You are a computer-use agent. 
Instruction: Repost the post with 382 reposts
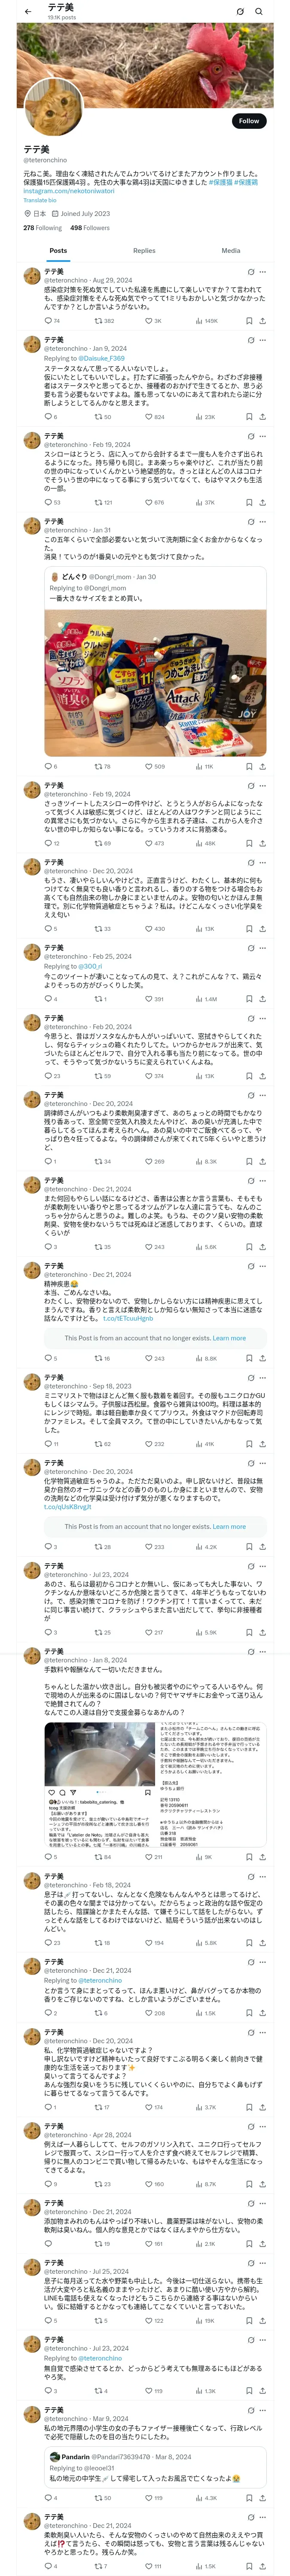[99, 321]
